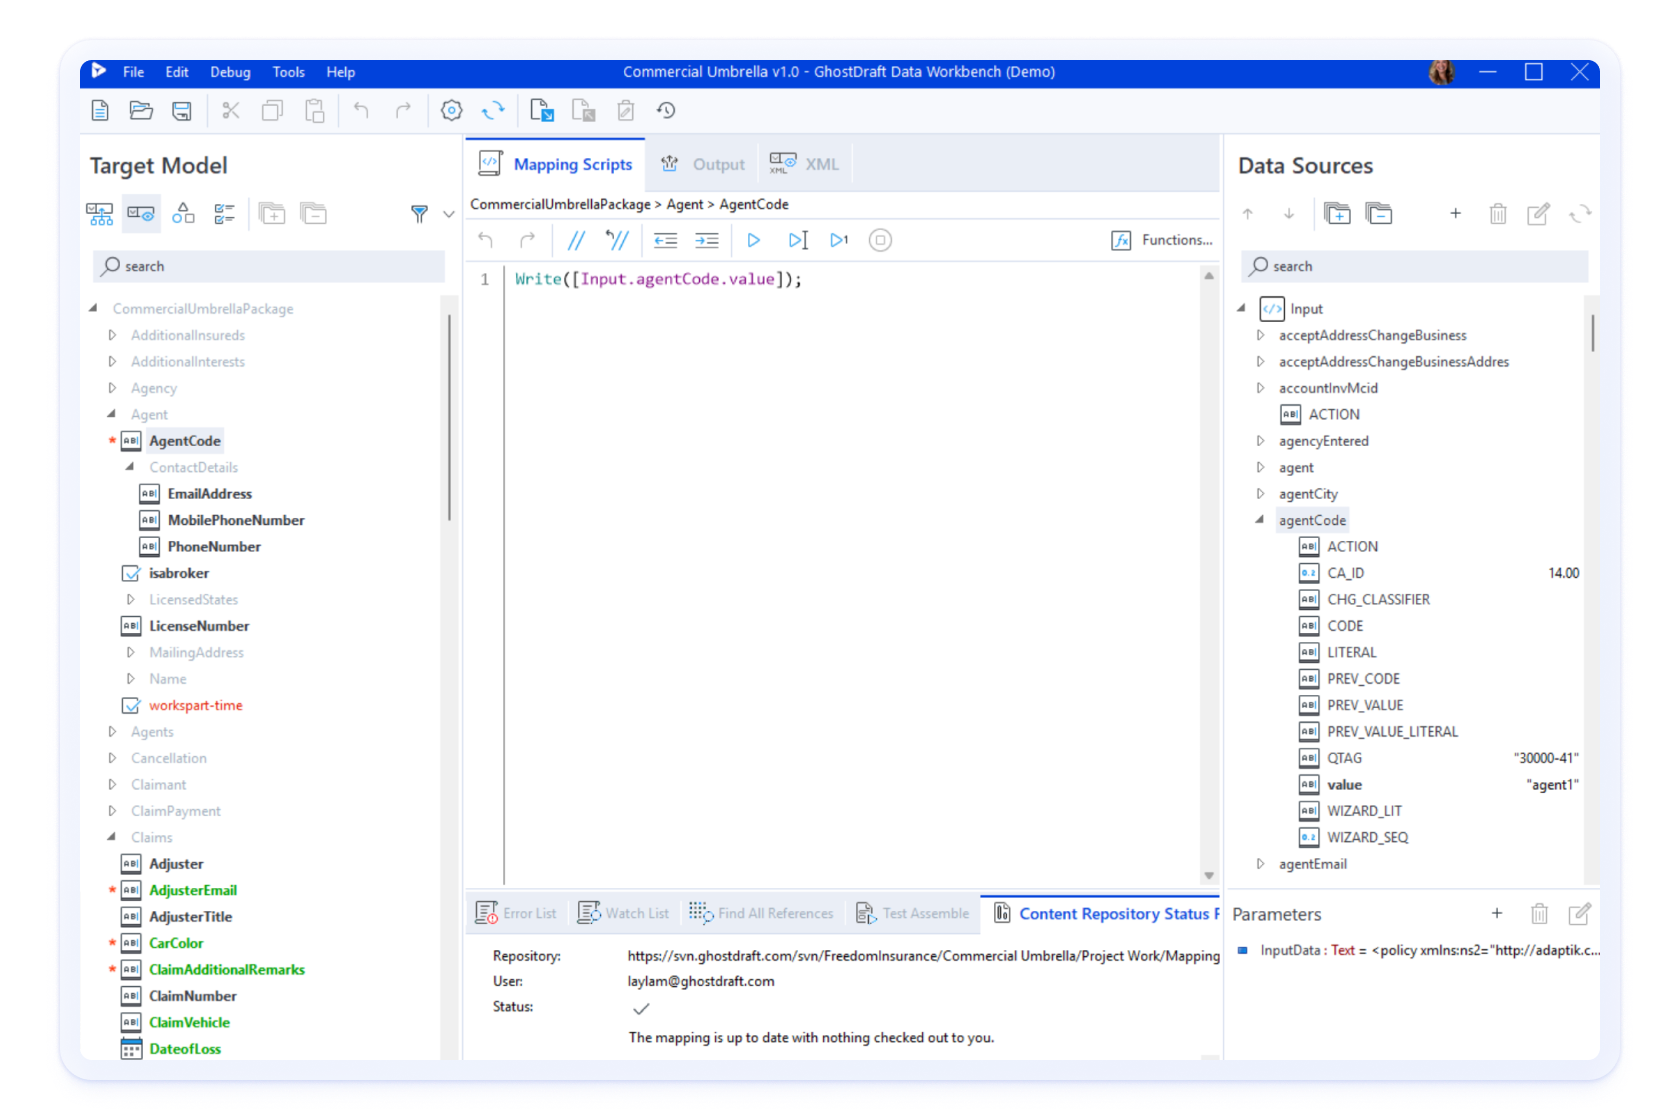This screenshot has width=1680, height=1120.
Task: Click the Agent breadcrumb link
Action: click(685, 204)
